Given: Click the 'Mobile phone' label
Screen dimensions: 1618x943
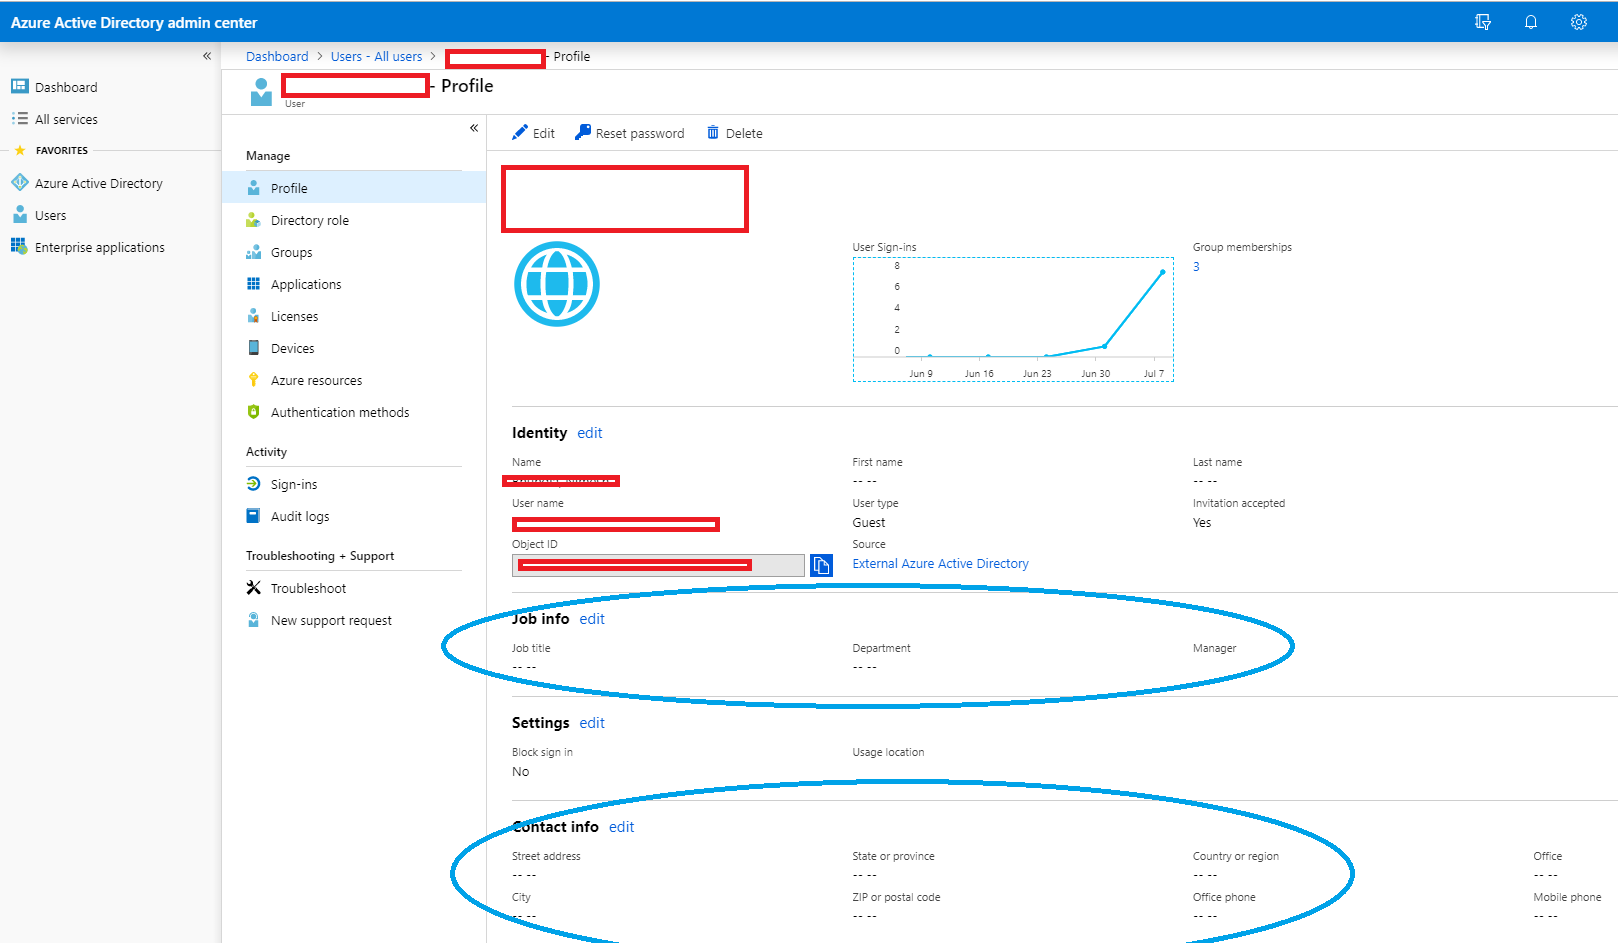Looking at the screenshot, I should tap(1567, 897).
